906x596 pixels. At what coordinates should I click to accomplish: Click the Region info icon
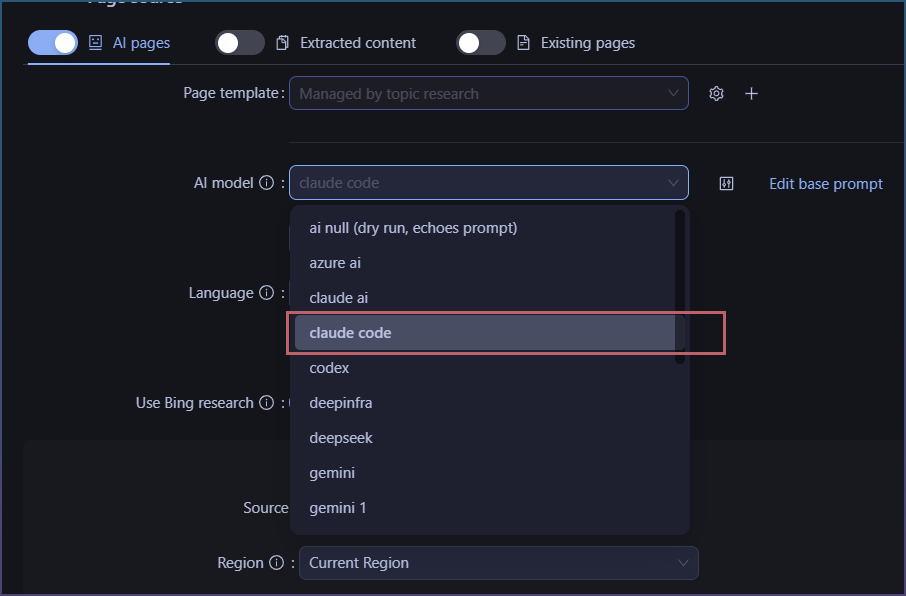(277, 562)
